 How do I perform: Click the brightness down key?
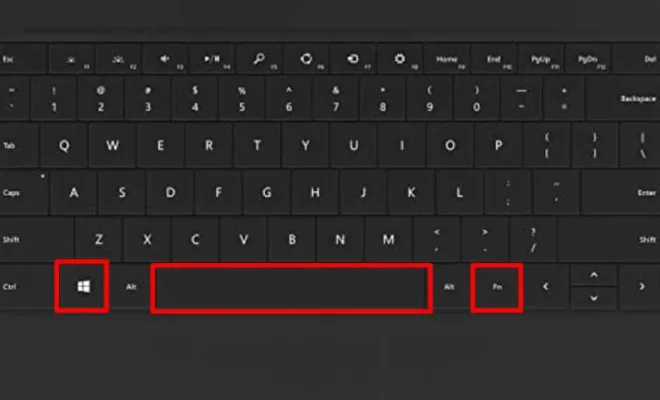(x=71, y=59)
